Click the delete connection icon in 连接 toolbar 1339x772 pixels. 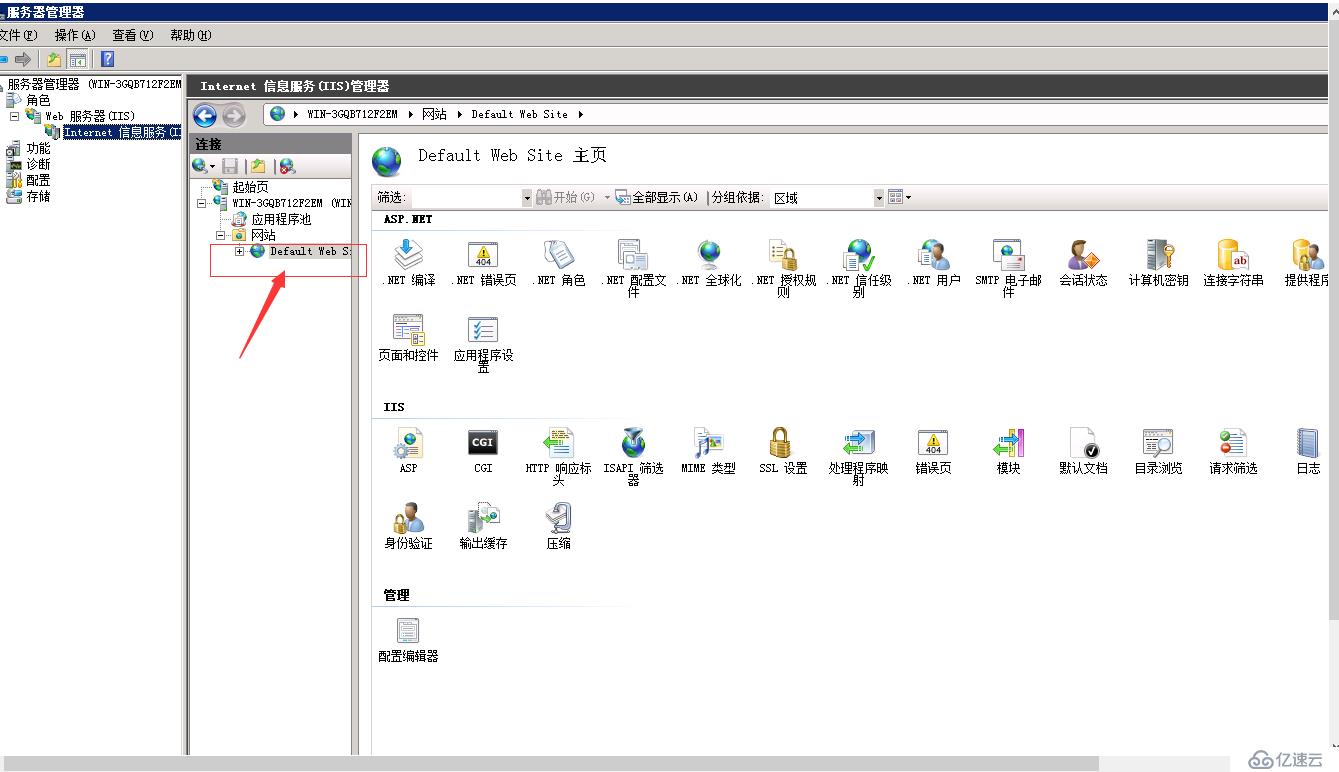tap(287, 166)
